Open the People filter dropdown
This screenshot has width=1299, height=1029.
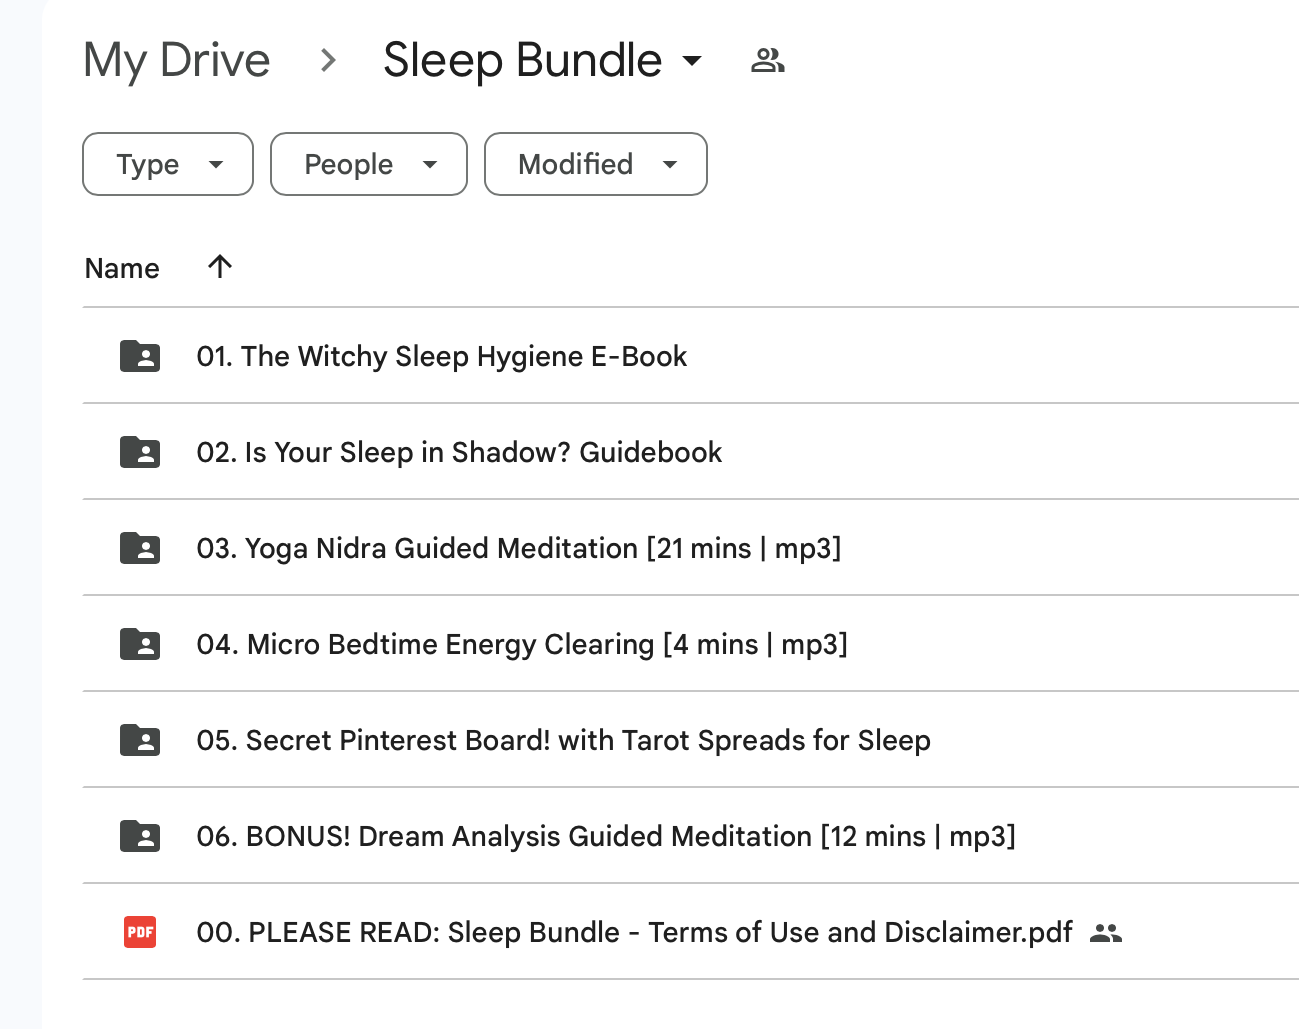coord(369,164)
